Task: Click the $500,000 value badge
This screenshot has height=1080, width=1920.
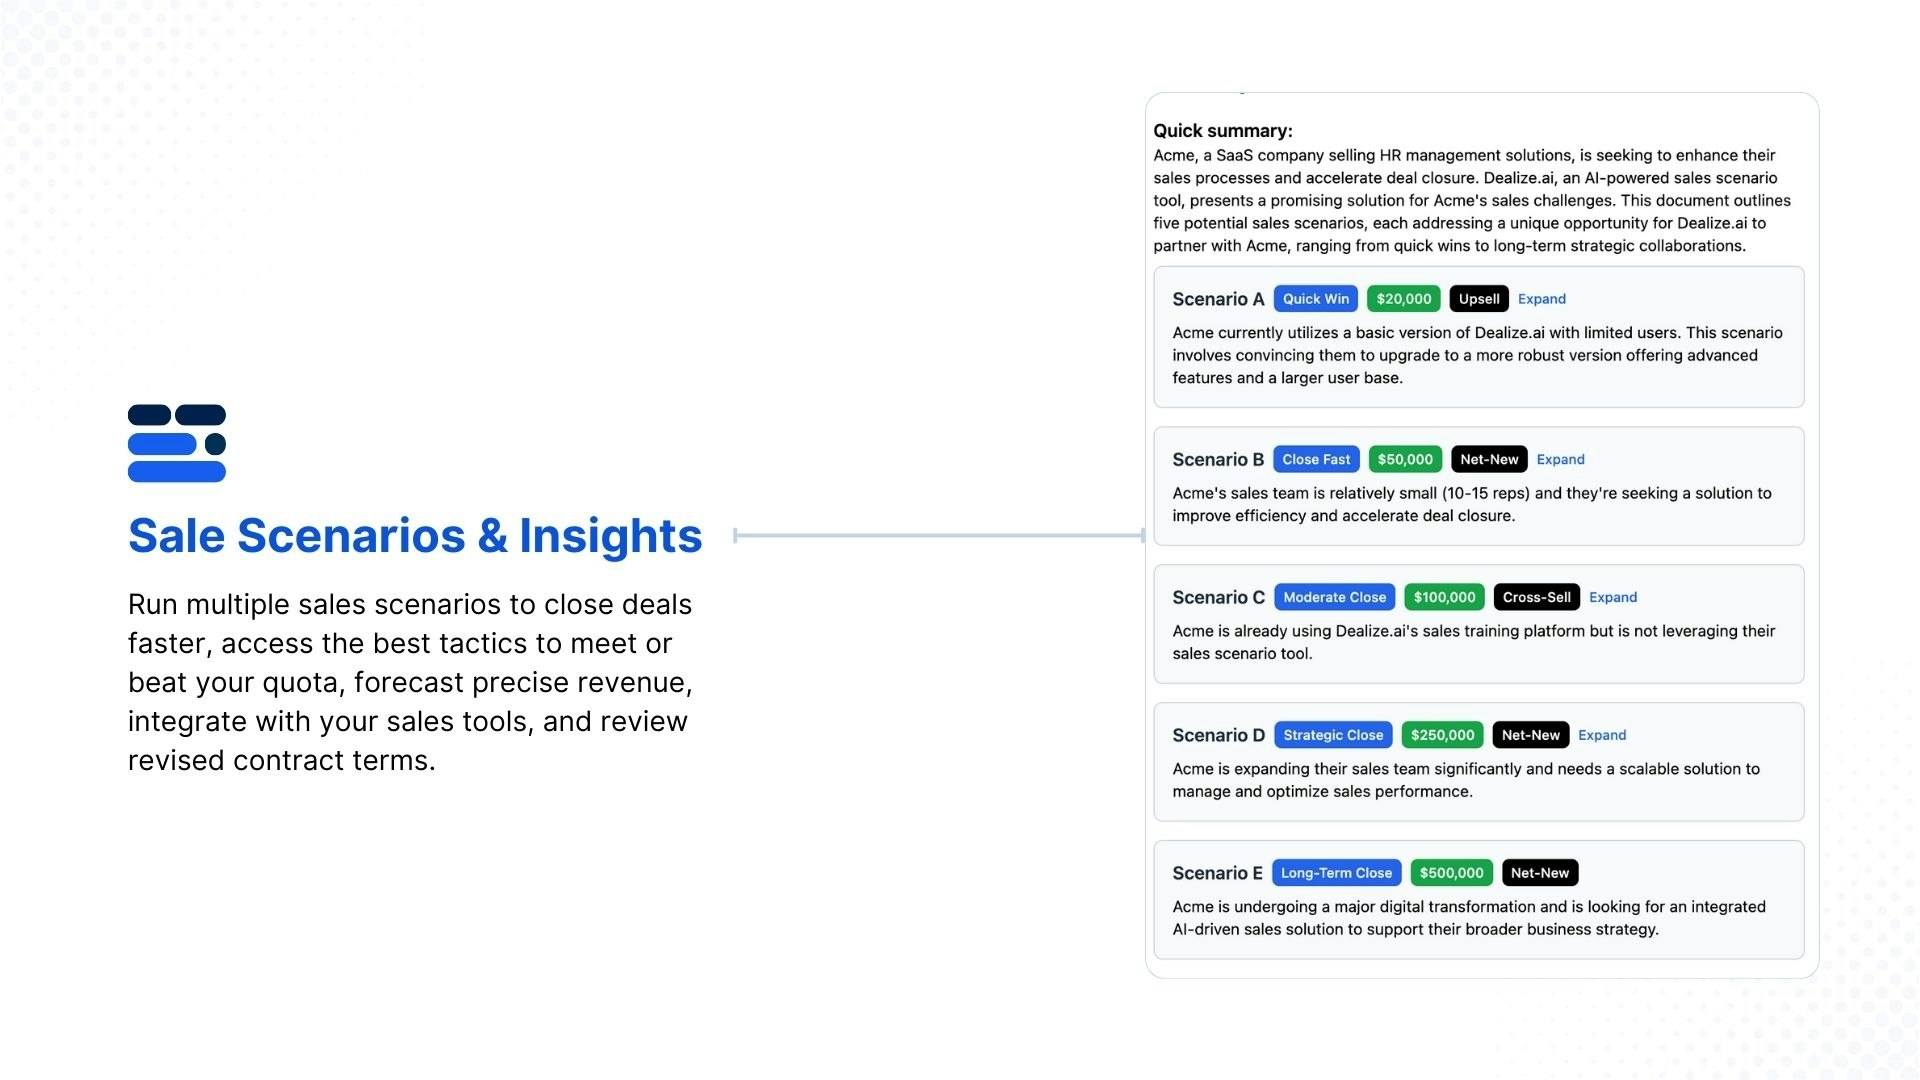Action: coord(1451,873)
